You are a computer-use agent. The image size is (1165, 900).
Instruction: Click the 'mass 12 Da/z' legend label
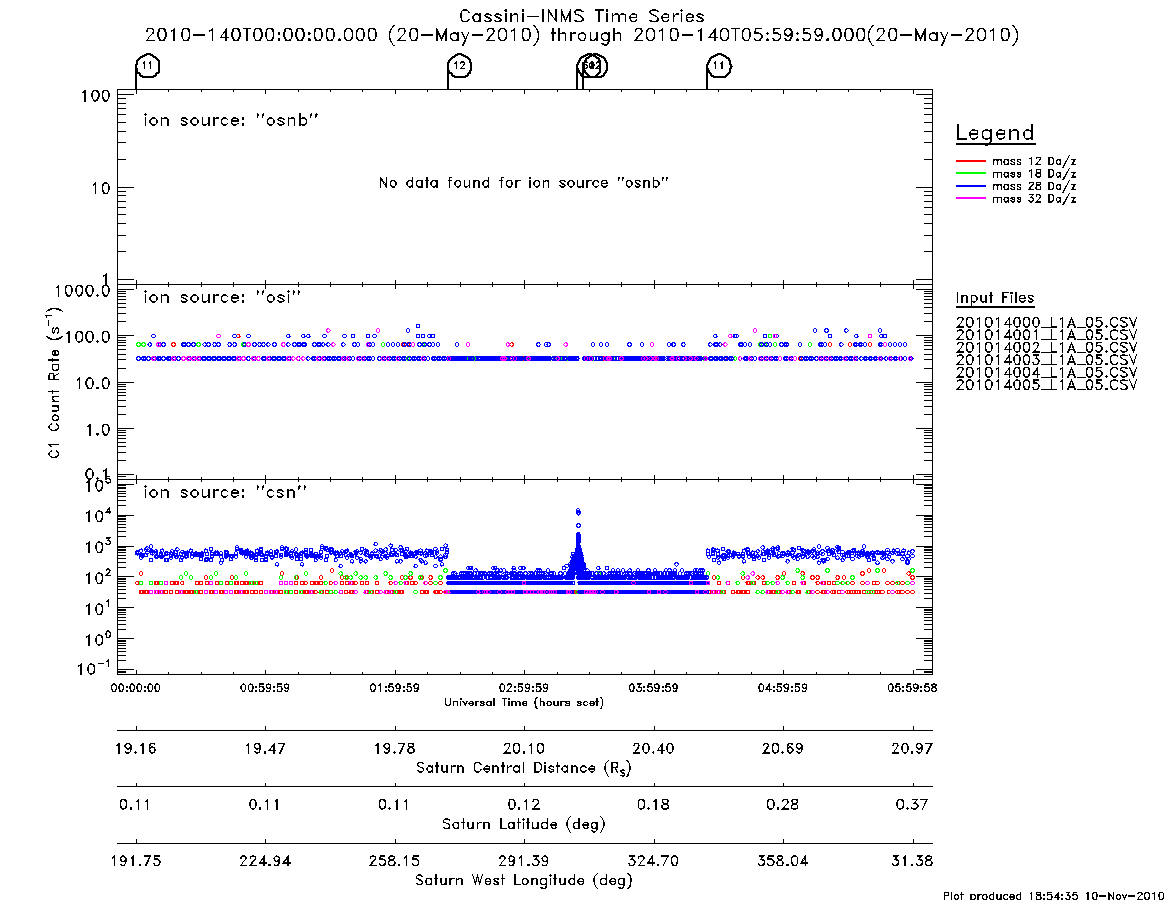[1034, 161]
